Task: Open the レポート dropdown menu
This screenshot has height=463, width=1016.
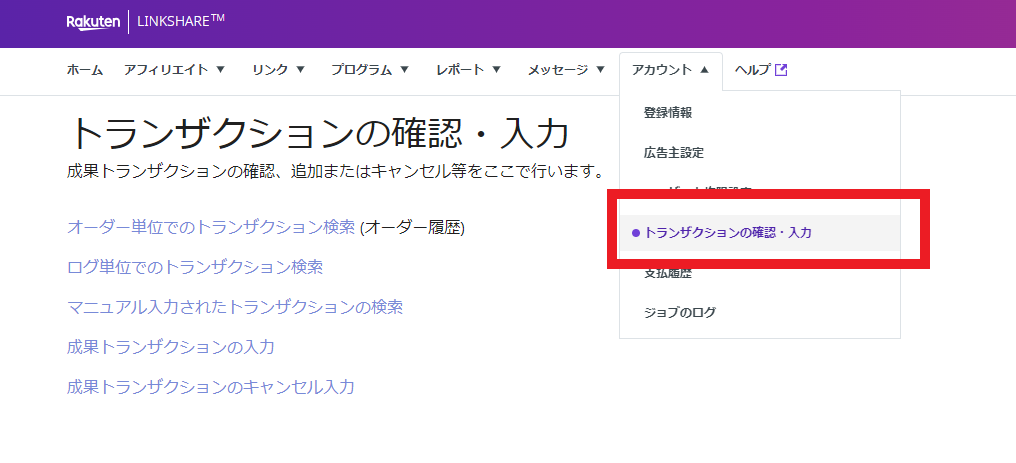Action: click(469, 70)
